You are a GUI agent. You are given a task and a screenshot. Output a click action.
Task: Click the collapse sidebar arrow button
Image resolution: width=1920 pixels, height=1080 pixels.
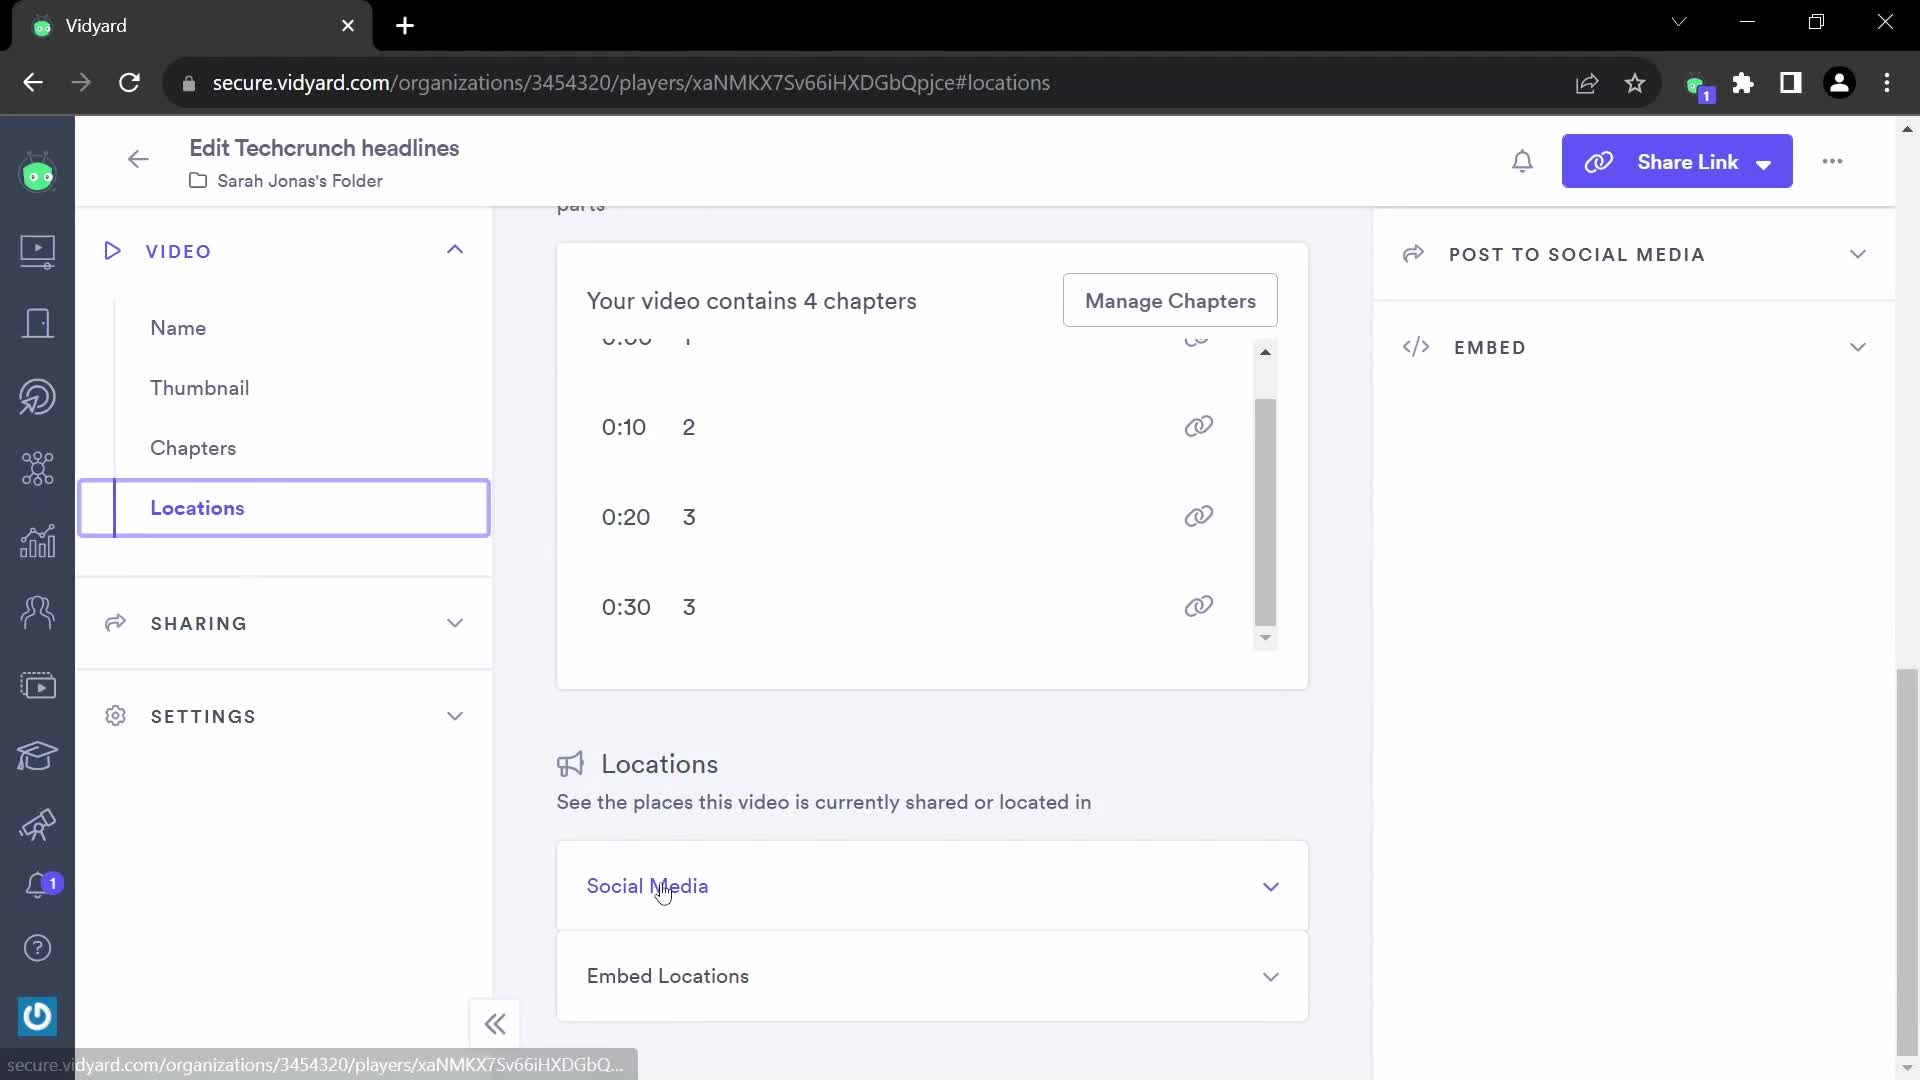[x=496, y=1023]
